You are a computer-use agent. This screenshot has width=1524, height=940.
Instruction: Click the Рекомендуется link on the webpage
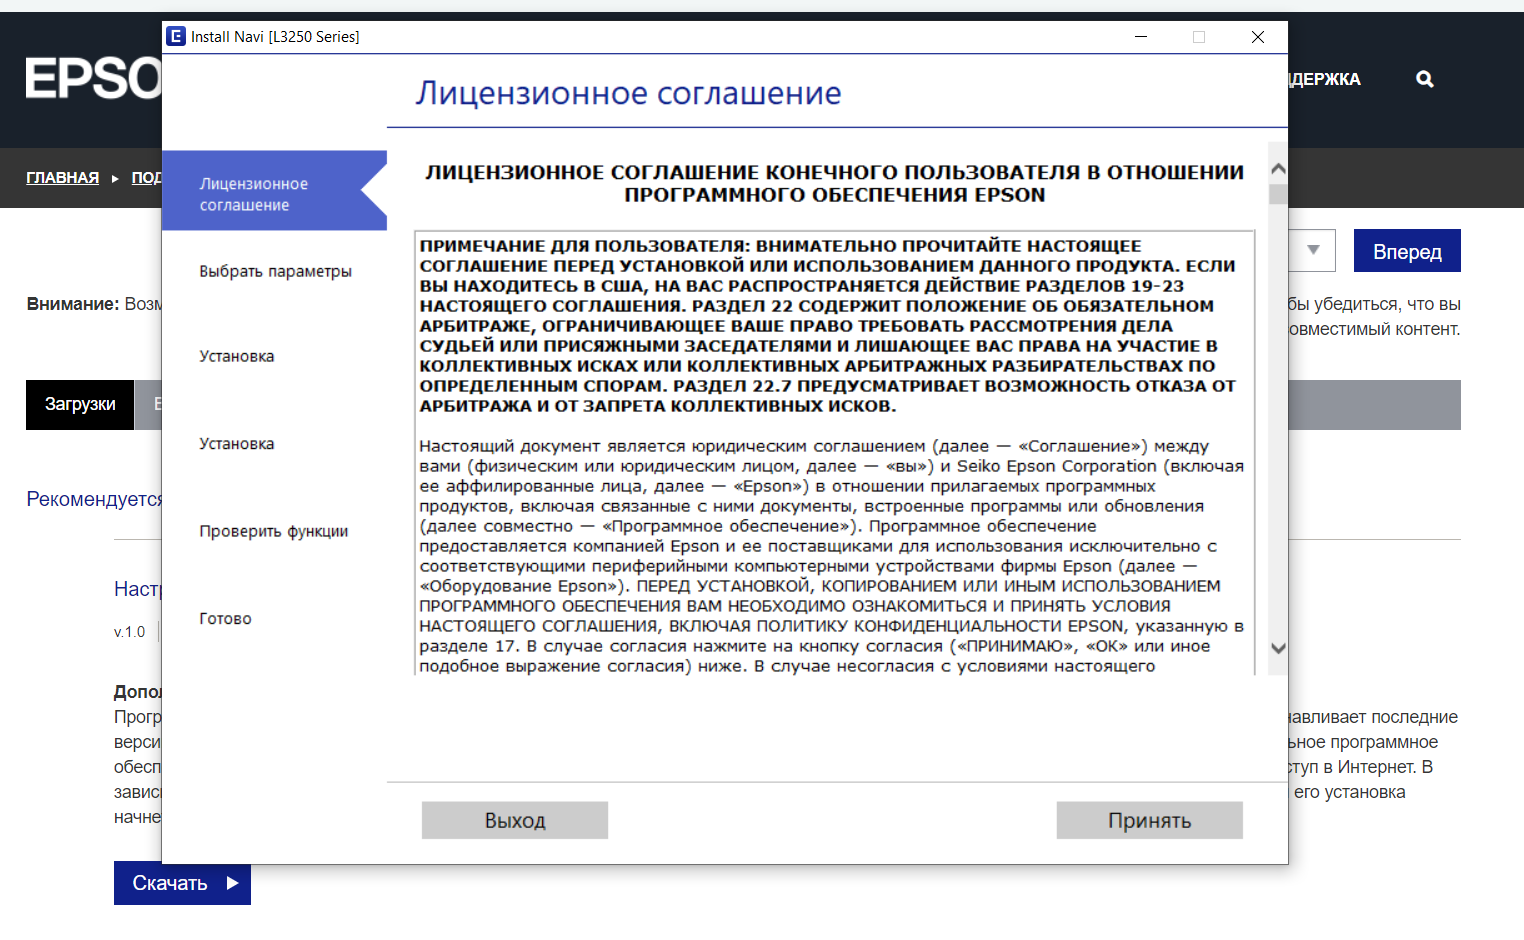point(94,499)
